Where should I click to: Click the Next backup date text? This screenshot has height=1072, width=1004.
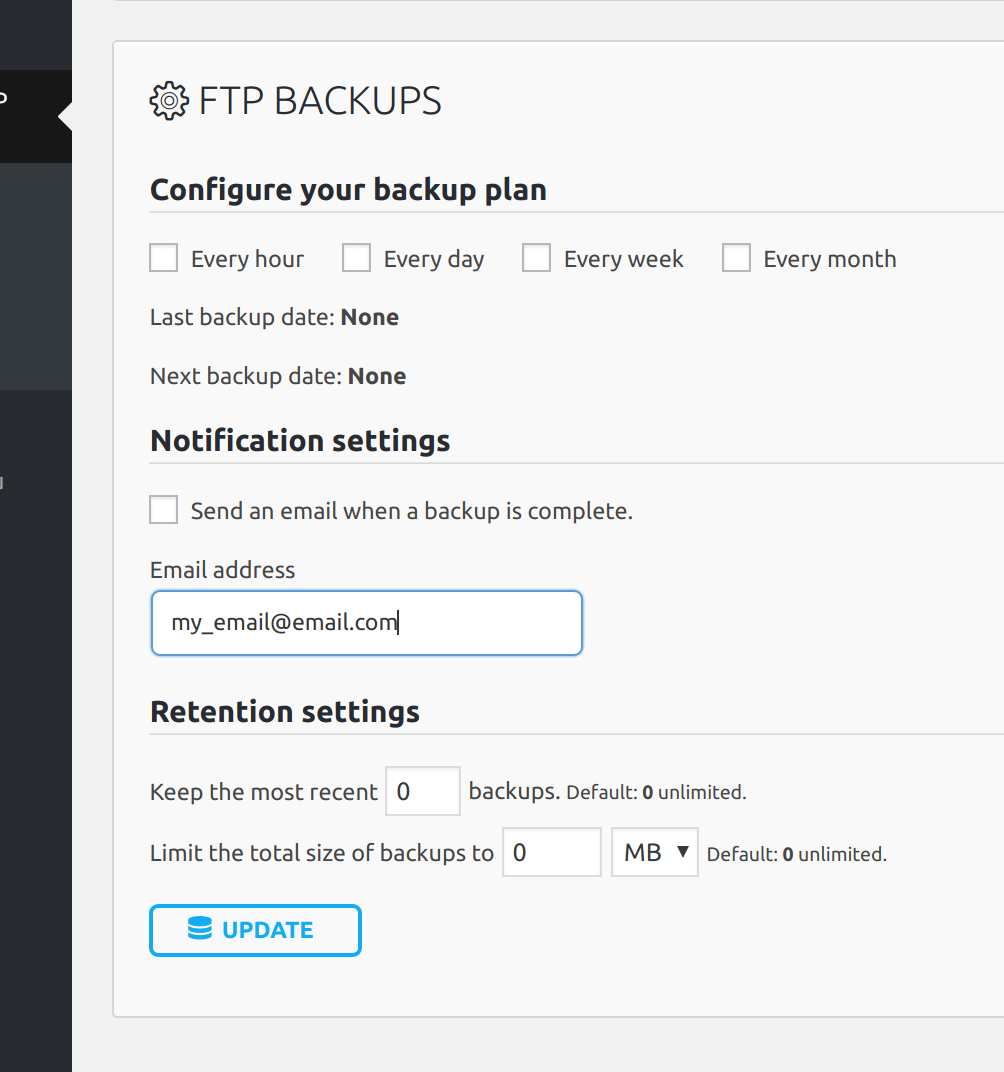pos(278,377)
